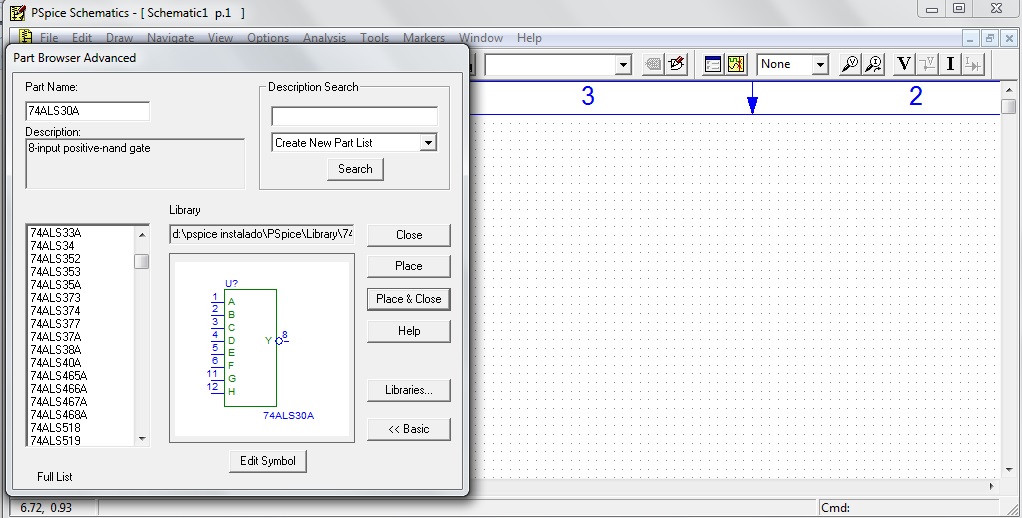The image size is (1022, 518).
Task: Click the Help button in Part Browser
Action: 409,331
